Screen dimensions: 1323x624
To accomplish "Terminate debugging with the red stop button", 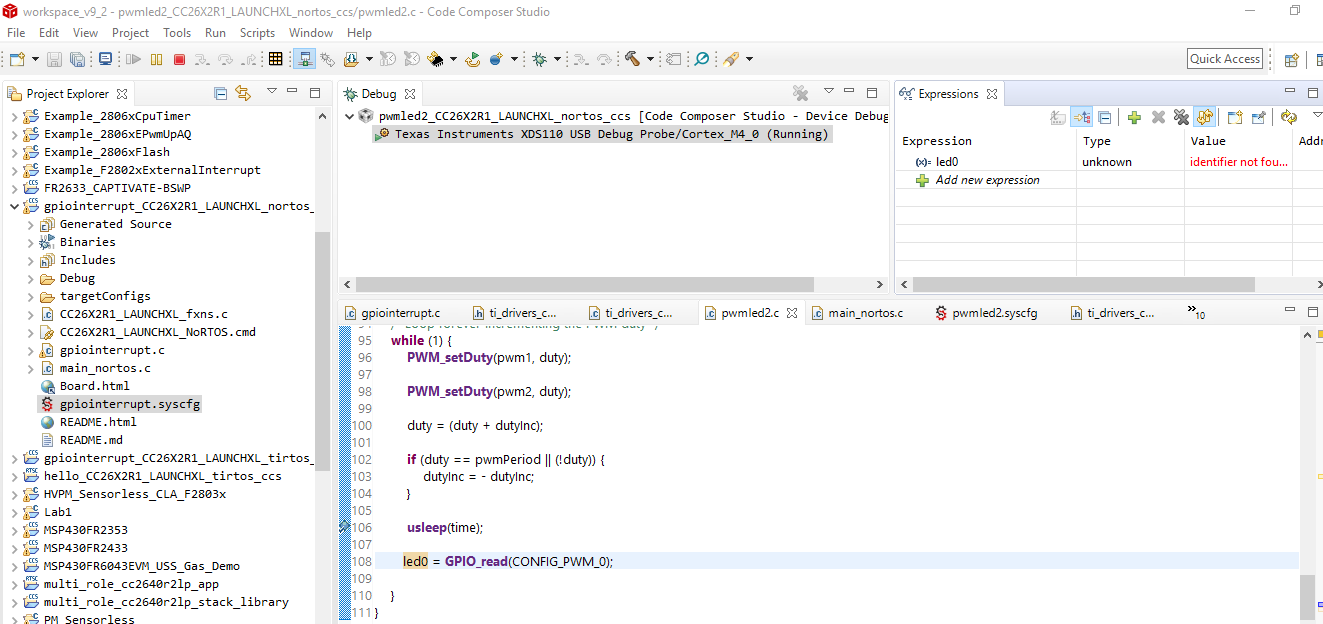I will point(179,59).
